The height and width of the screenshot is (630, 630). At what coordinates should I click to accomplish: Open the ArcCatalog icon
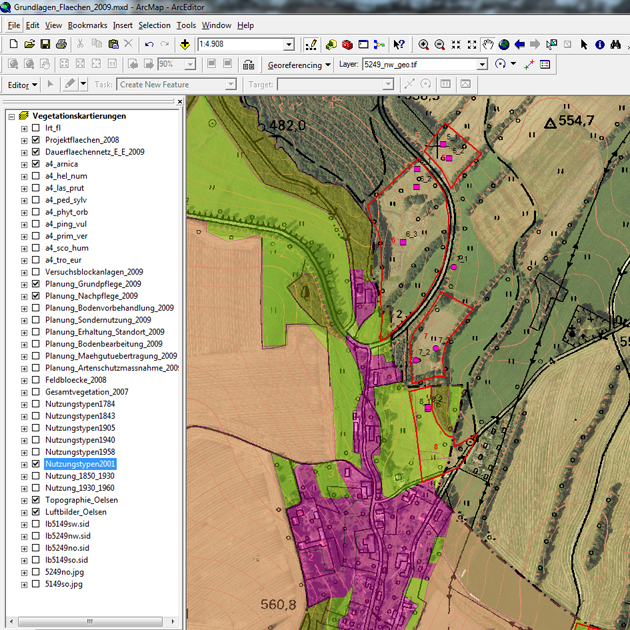tap(331, 44)
